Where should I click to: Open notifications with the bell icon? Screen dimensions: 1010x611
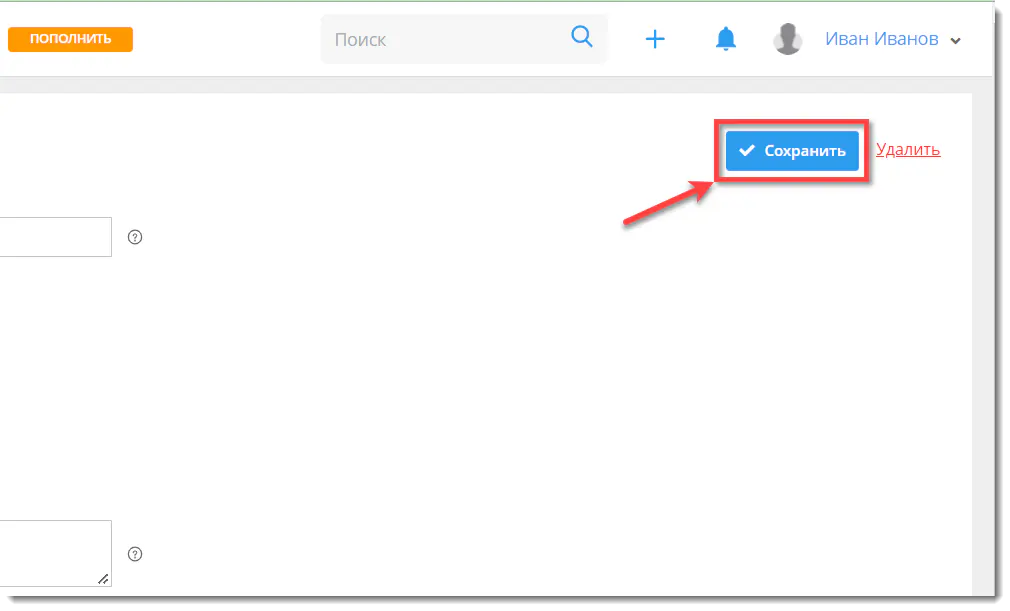[x=726, y=39]
